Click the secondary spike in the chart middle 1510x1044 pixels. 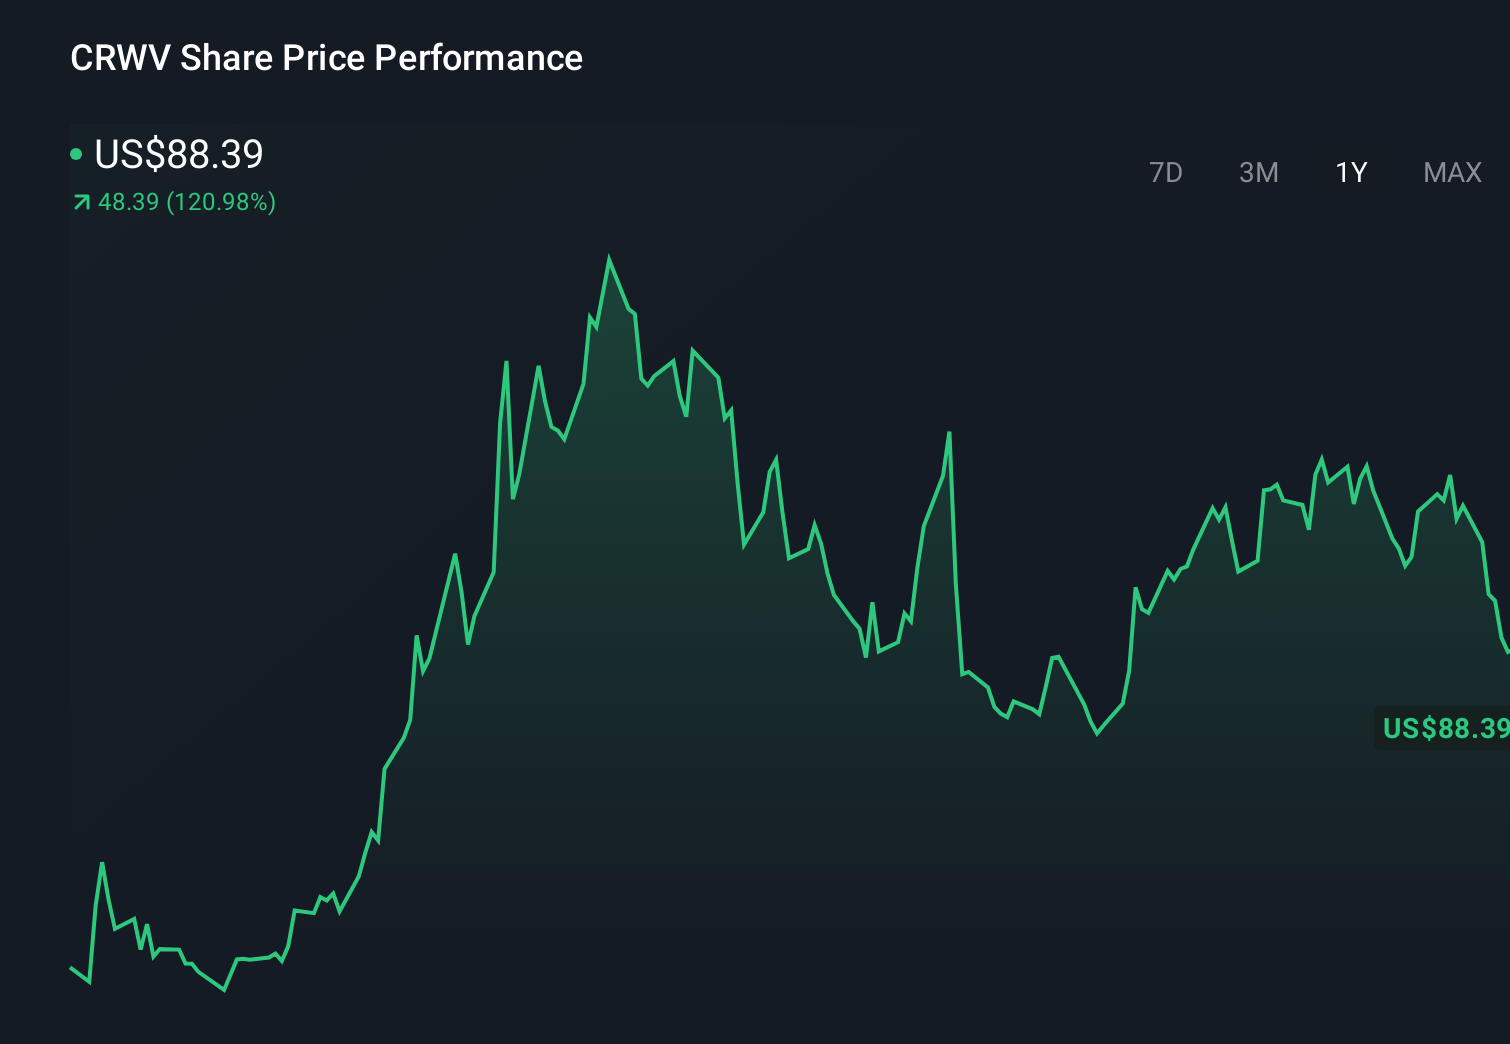[948, 435]
